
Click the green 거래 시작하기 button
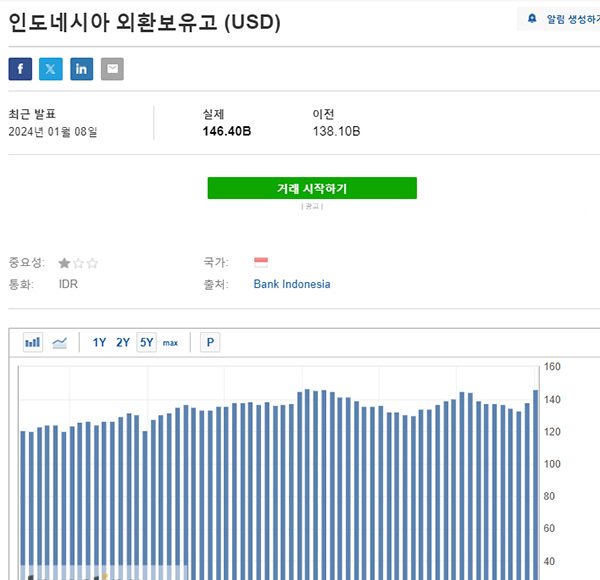point(312,188)
